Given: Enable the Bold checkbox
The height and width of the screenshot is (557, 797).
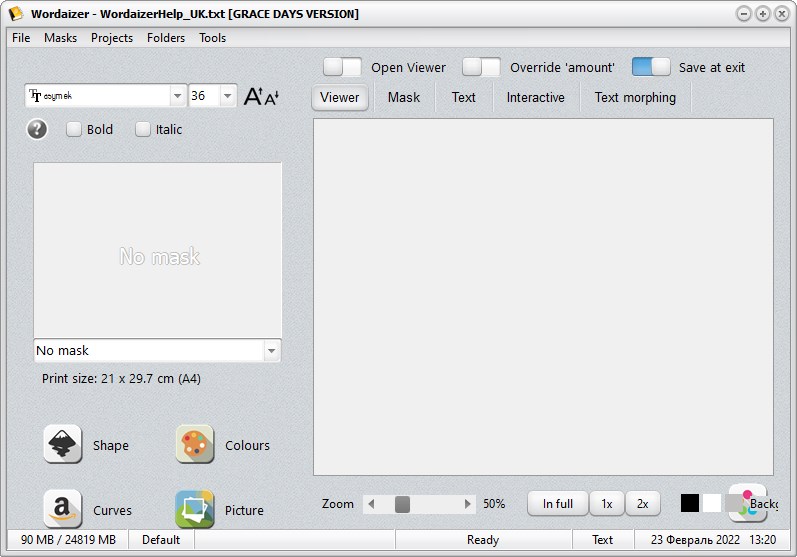Looking at the screenshot, I should [x=74, y=130].
